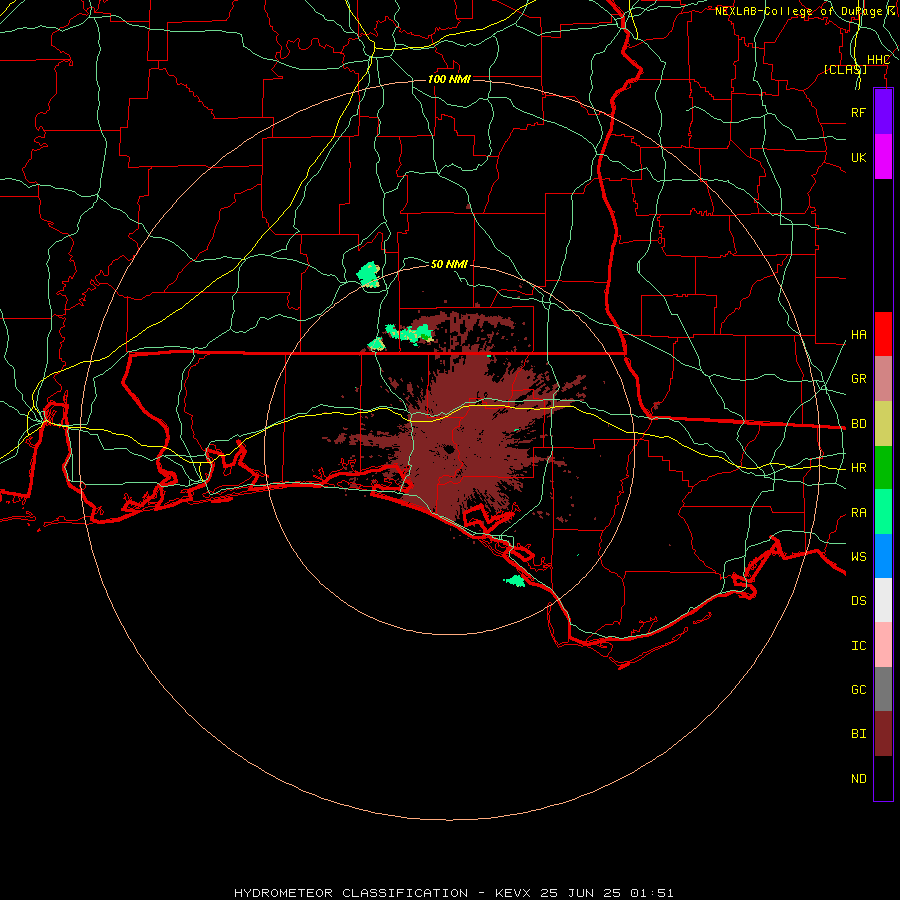Click the purple RF legend color swatch
The image size is (900, 900).
coord(883,112)
